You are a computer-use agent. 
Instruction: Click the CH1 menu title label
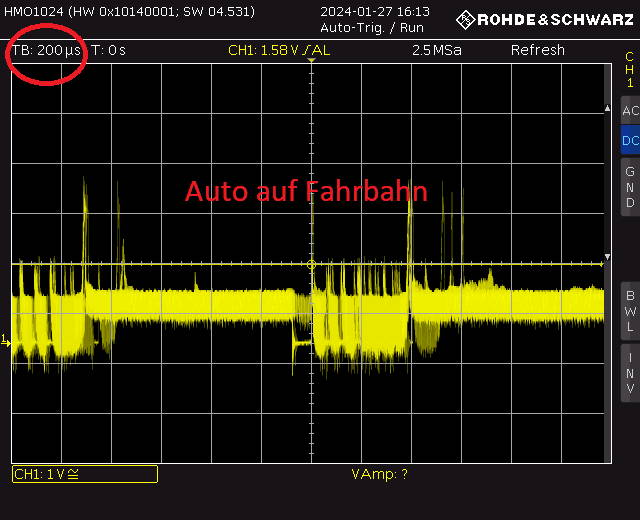pyautogui.click(x=630, y=69)
